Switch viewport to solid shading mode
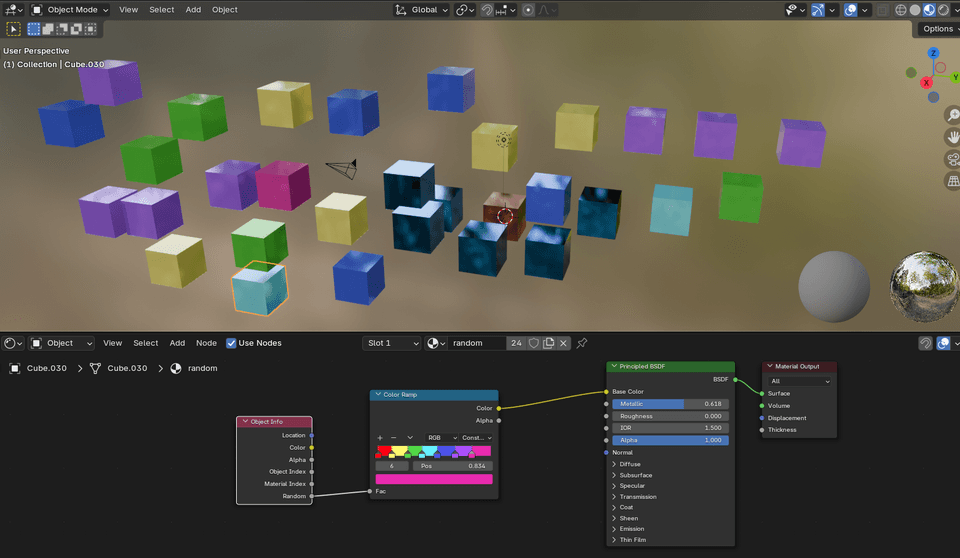 point(914,10)
